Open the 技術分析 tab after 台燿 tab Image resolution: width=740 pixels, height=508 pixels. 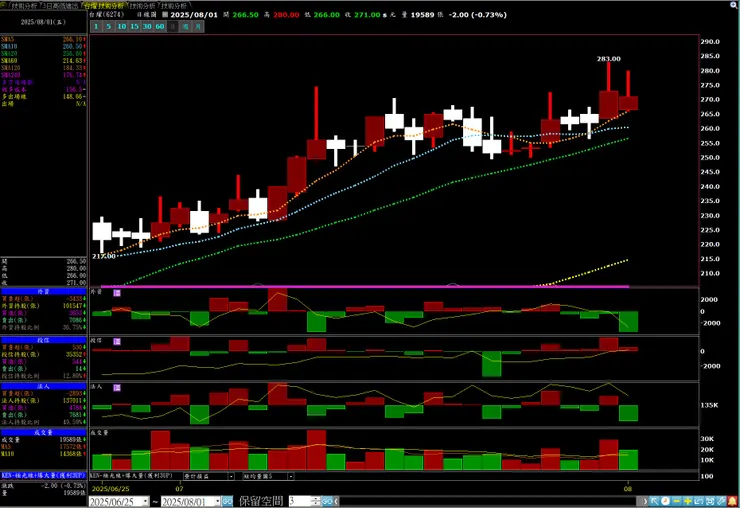[143, 6]
